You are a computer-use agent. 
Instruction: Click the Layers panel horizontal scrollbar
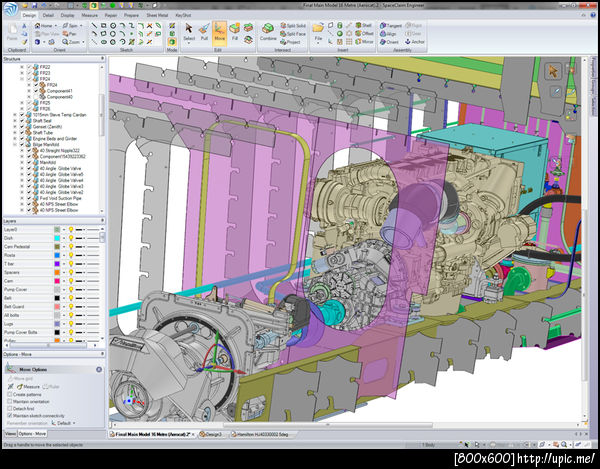pos(51,345)
